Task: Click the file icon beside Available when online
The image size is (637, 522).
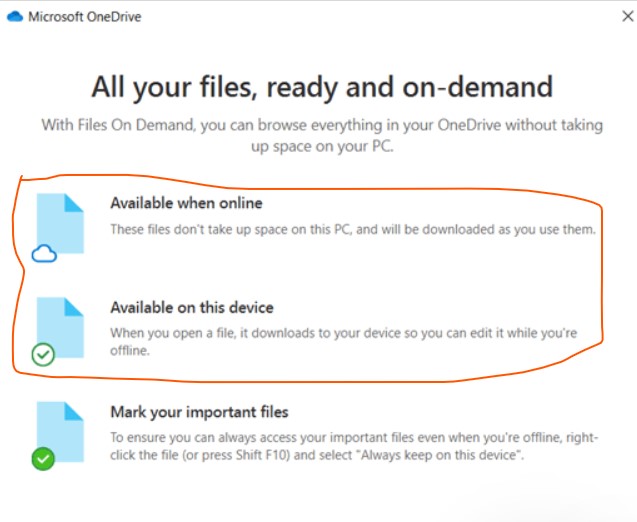Action: 60,223
